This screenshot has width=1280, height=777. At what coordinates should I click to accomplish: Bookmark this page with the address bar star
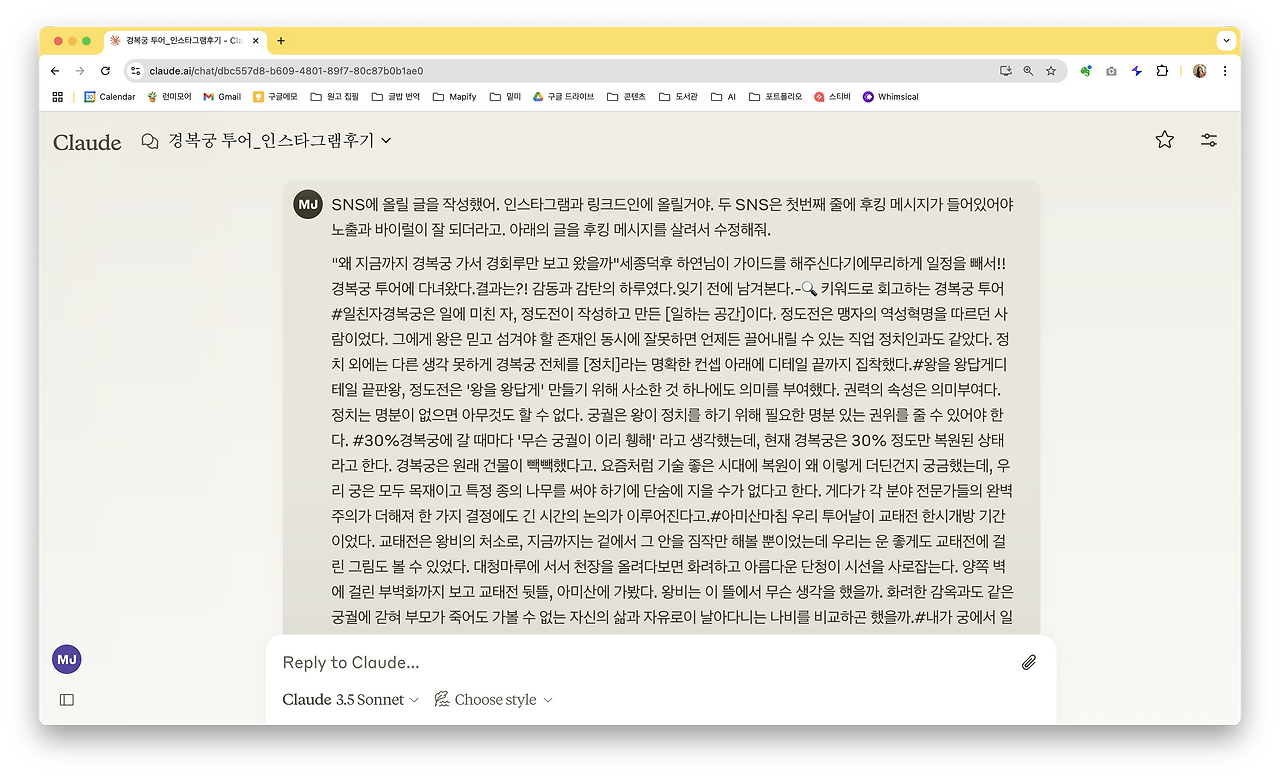coord(1050,71)
